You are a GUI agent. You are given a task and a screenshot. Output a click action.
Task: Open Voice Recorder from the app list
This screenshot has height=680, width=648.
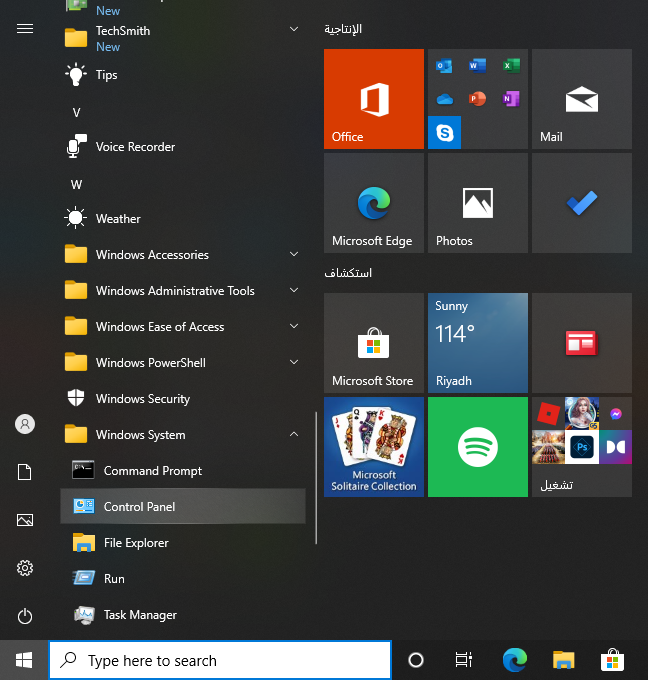coord(183,147)
